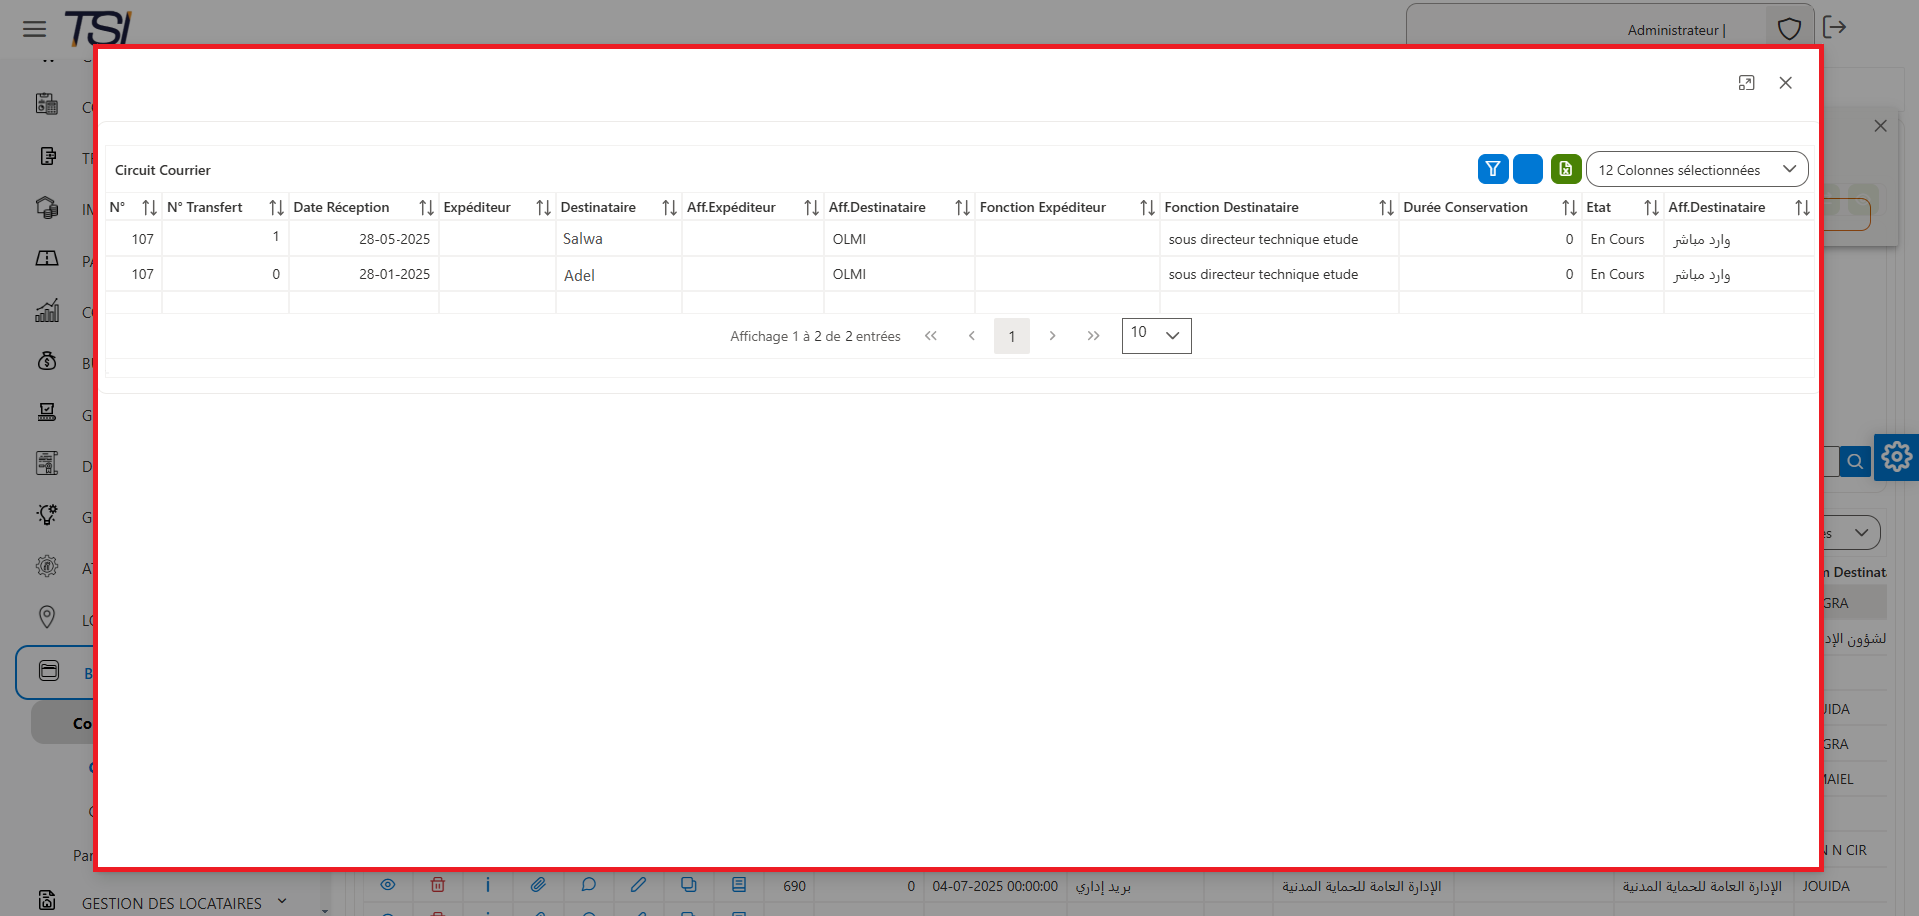Screen dimensions: 1919x916
Task: Close the Circuit Courrier dialog
Action: click(1785, 83)
